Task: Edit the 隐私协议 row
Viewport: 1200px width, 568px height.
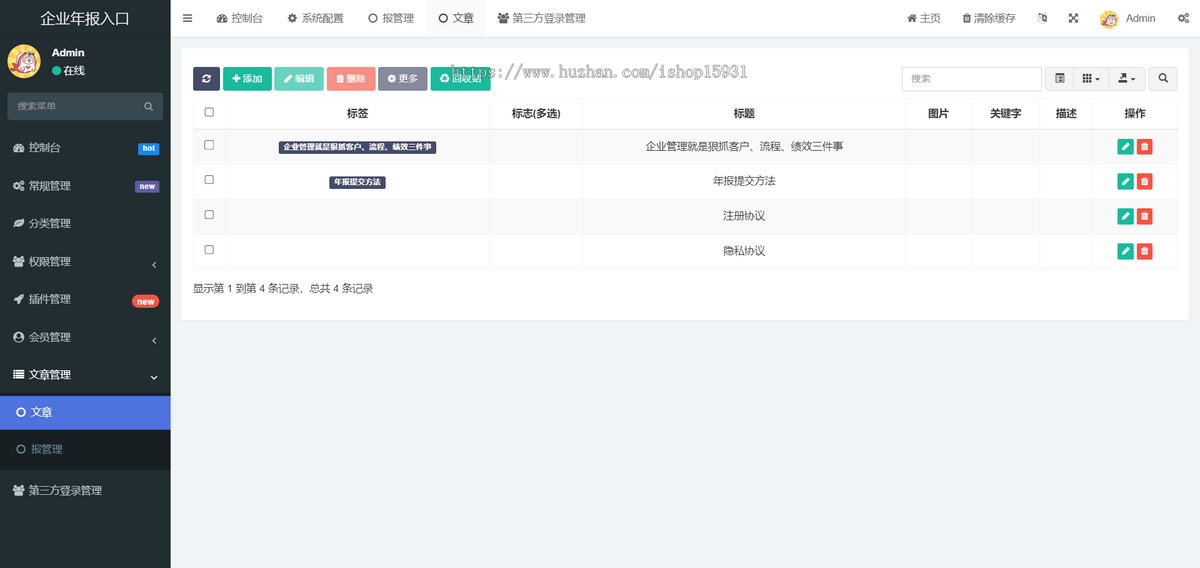Action: click(1125, 251)
